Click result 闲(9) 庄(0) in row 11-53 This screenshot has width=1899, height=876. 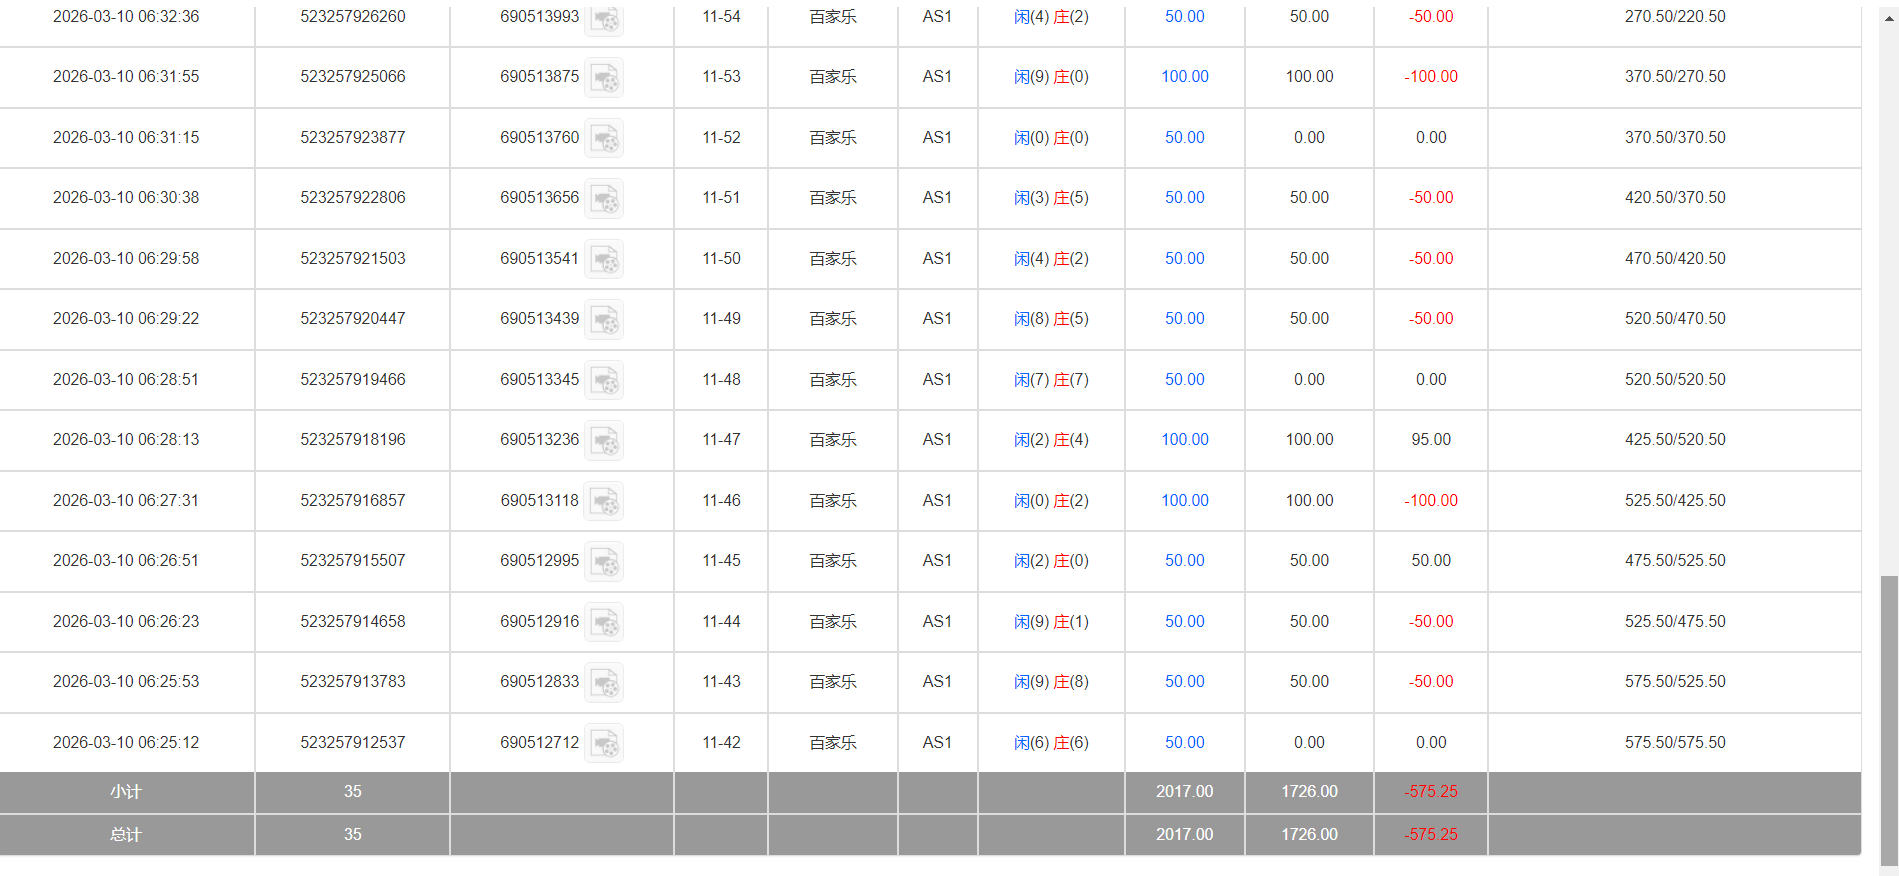coord(1051,77)
